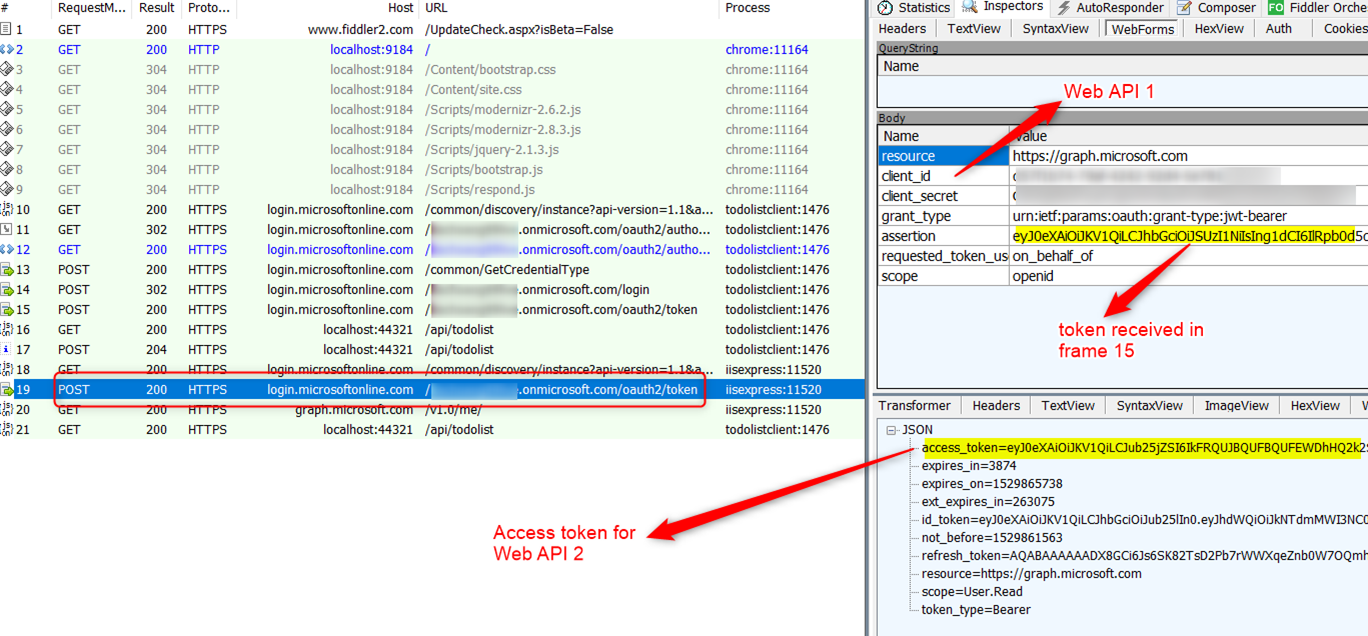Show the response inspector's TextView tab
This screenshot has height=636, width=1368.
(x=1068, y=406)
